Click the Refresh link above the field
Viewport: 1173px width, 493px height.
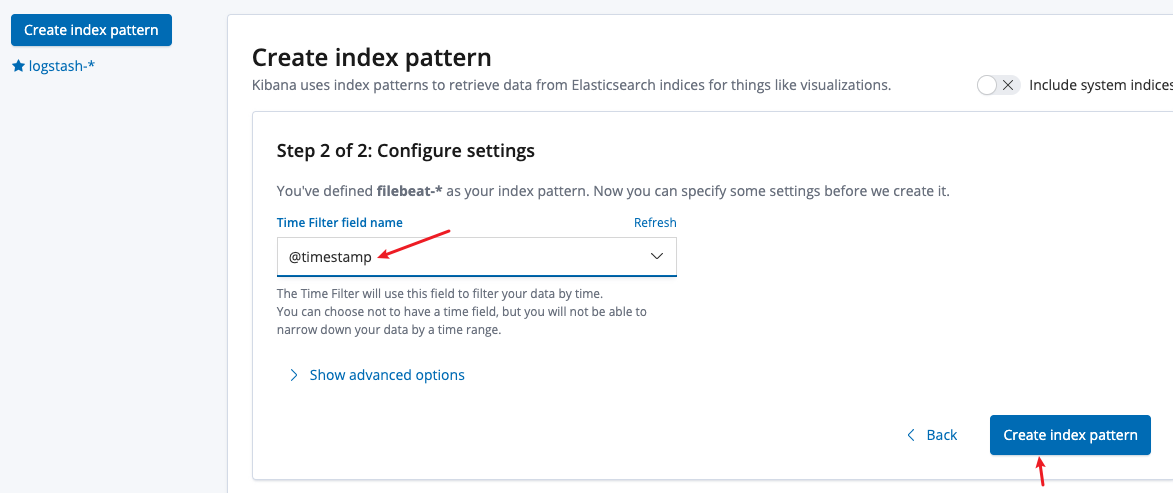(655, 222)
